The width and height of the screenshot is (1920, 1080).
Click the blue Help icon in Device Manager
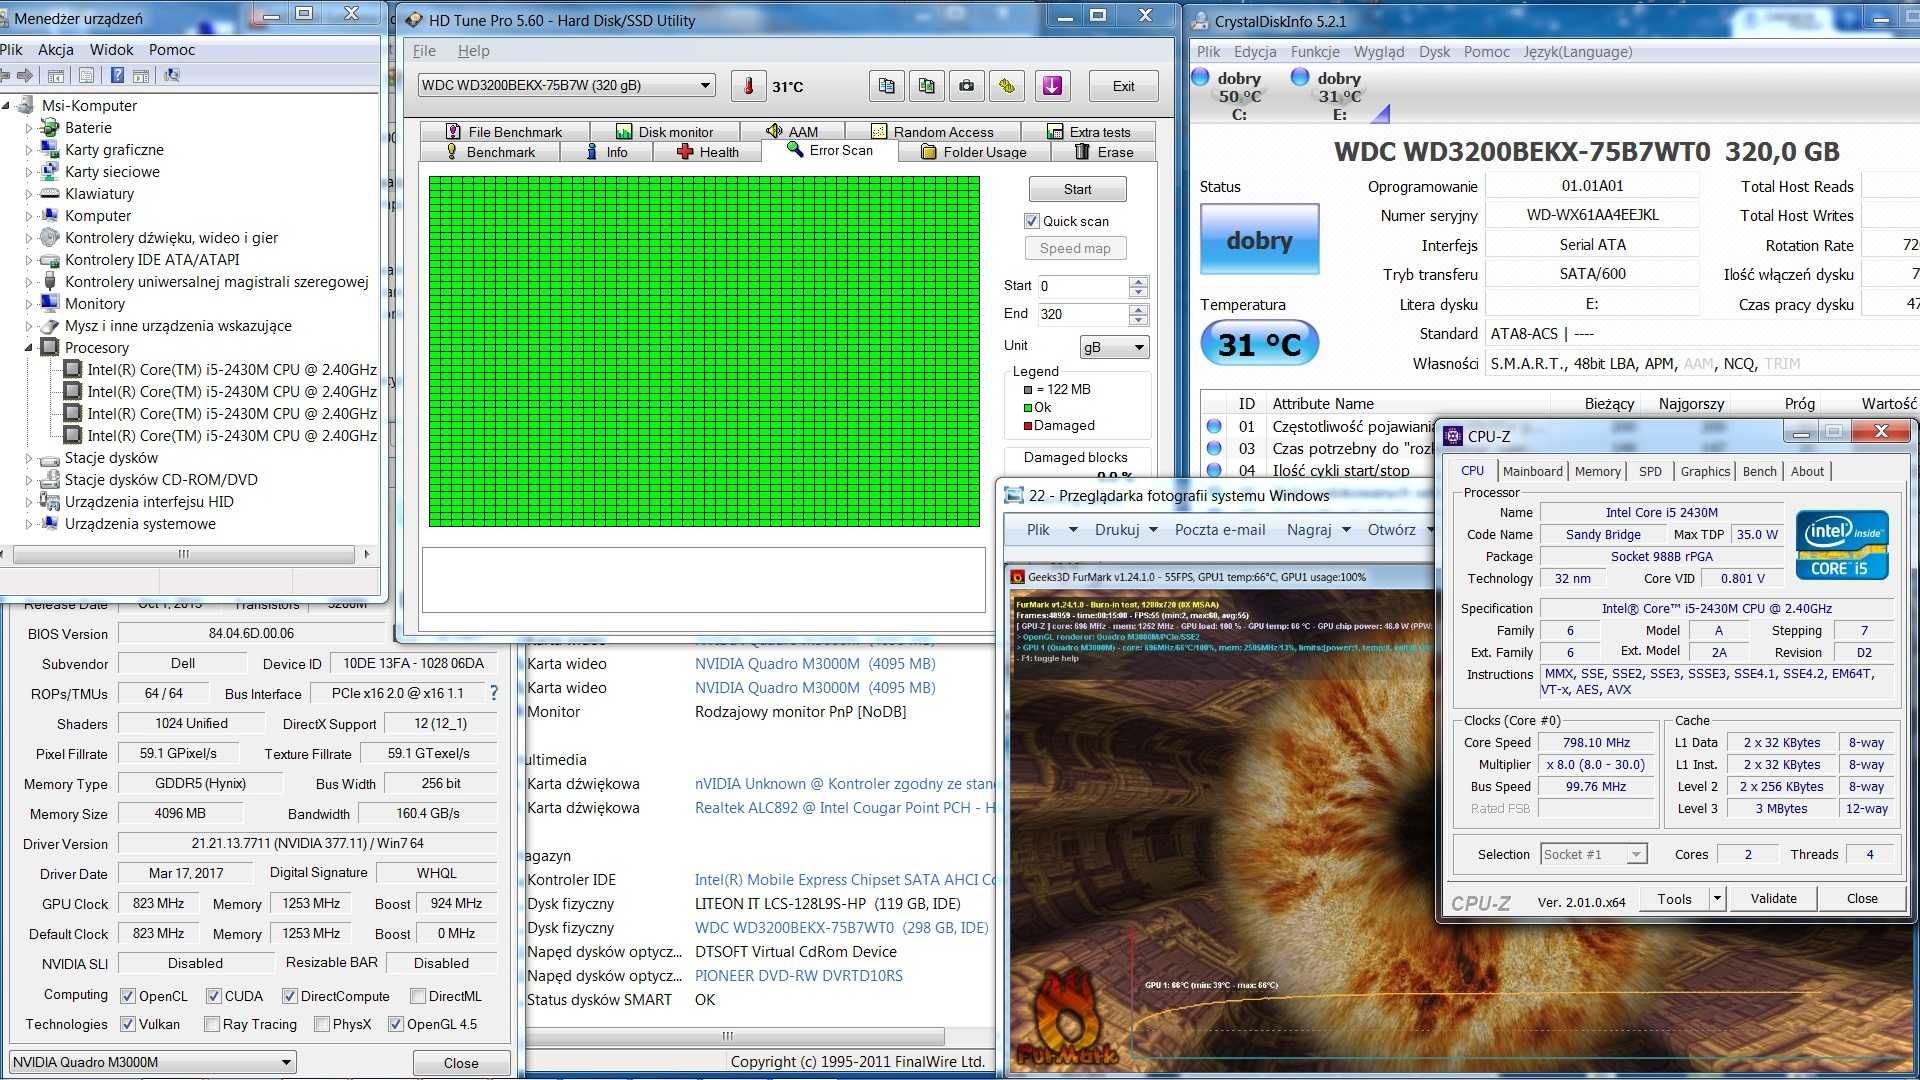coord(117,76)
